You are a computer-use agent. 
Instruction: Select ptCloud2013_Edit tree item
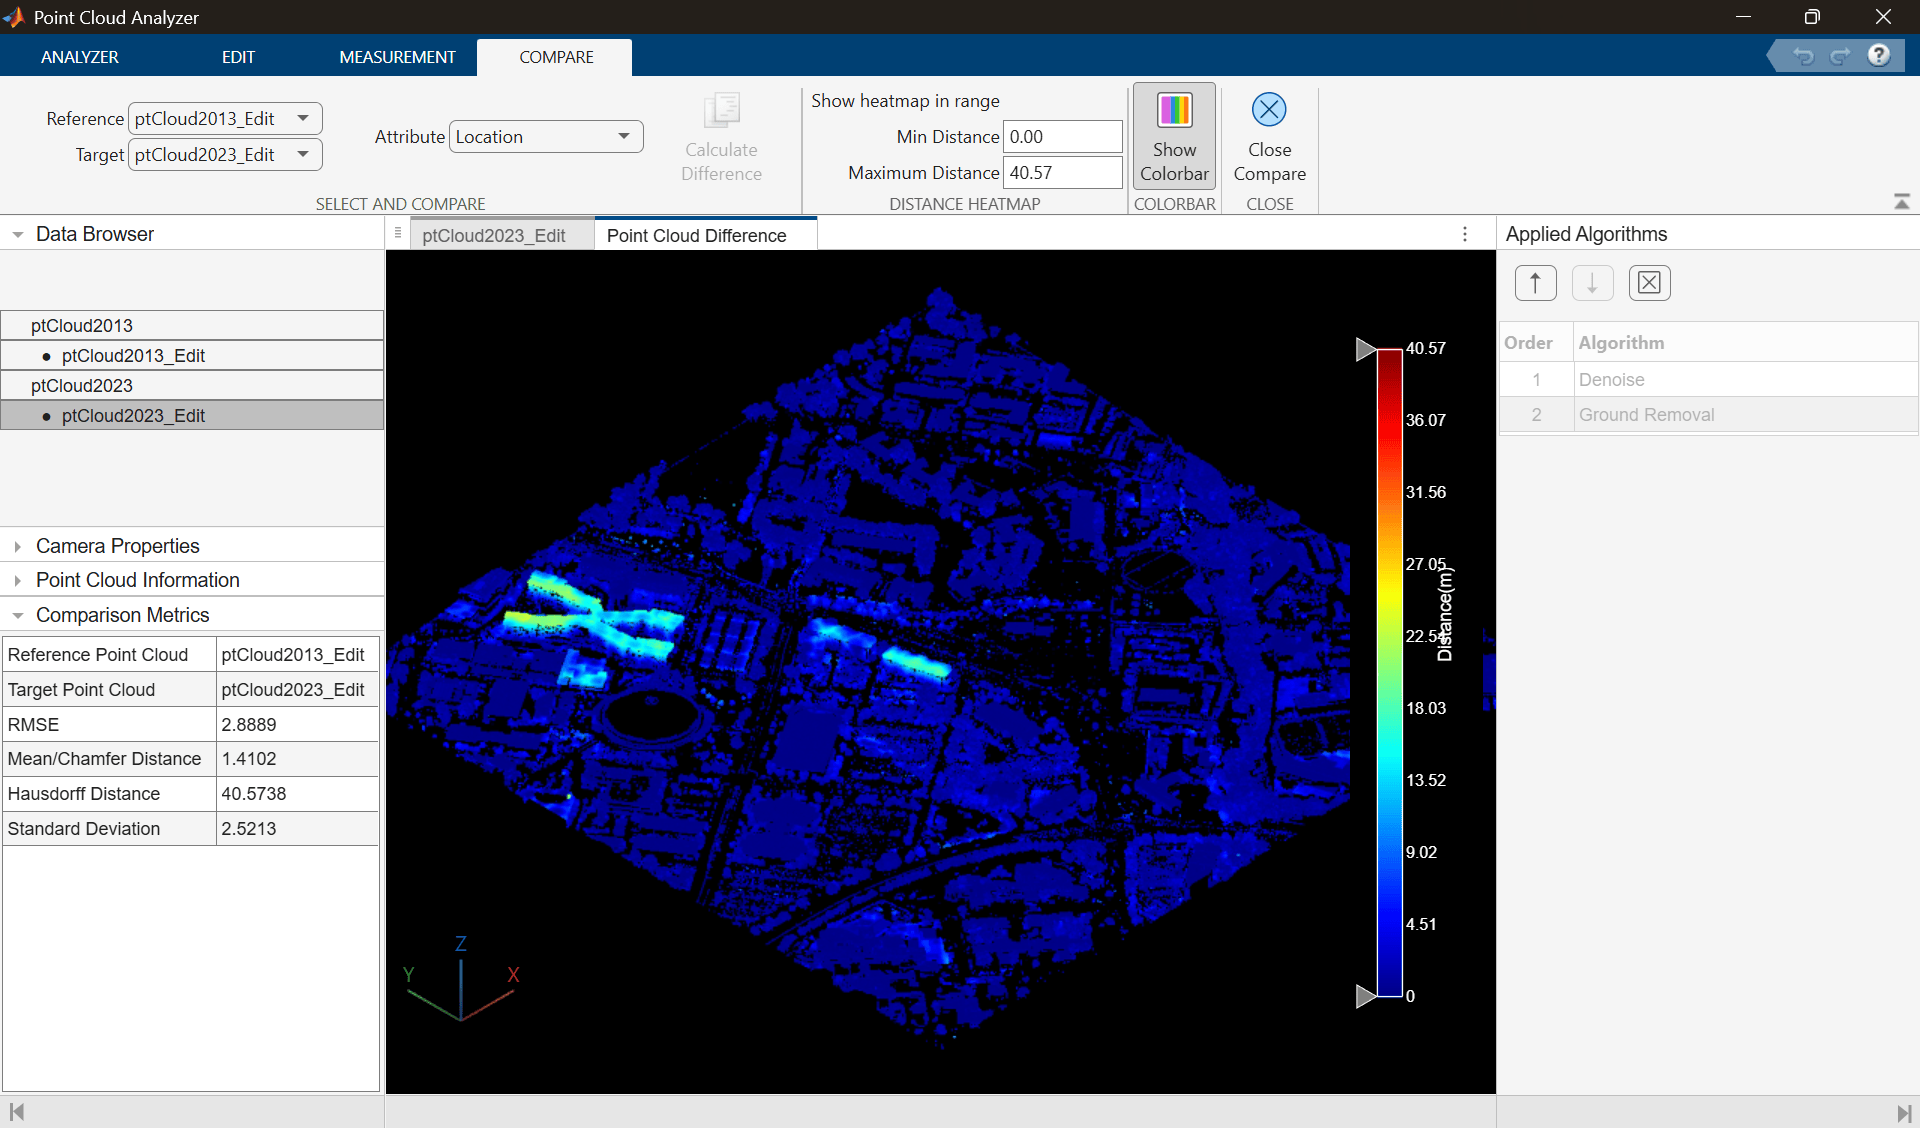click(x=192, y=356)
